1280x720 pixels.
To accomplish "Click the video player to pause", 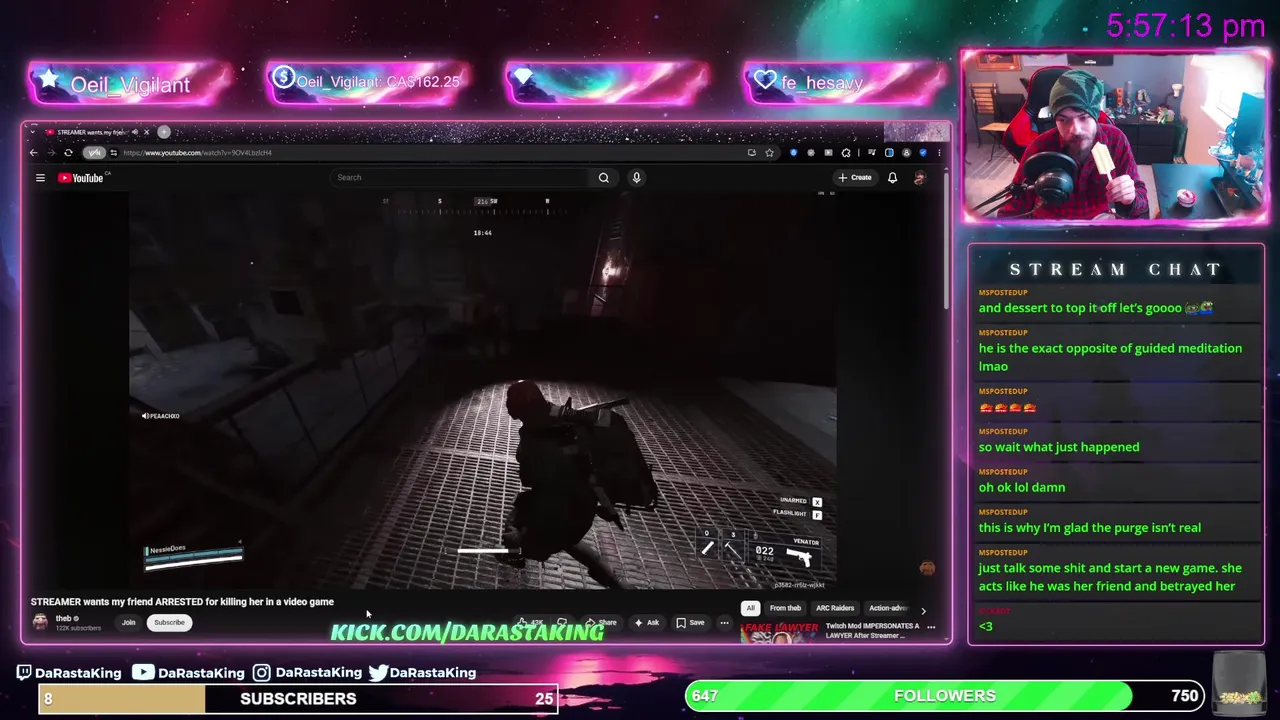I will (482, 390).
